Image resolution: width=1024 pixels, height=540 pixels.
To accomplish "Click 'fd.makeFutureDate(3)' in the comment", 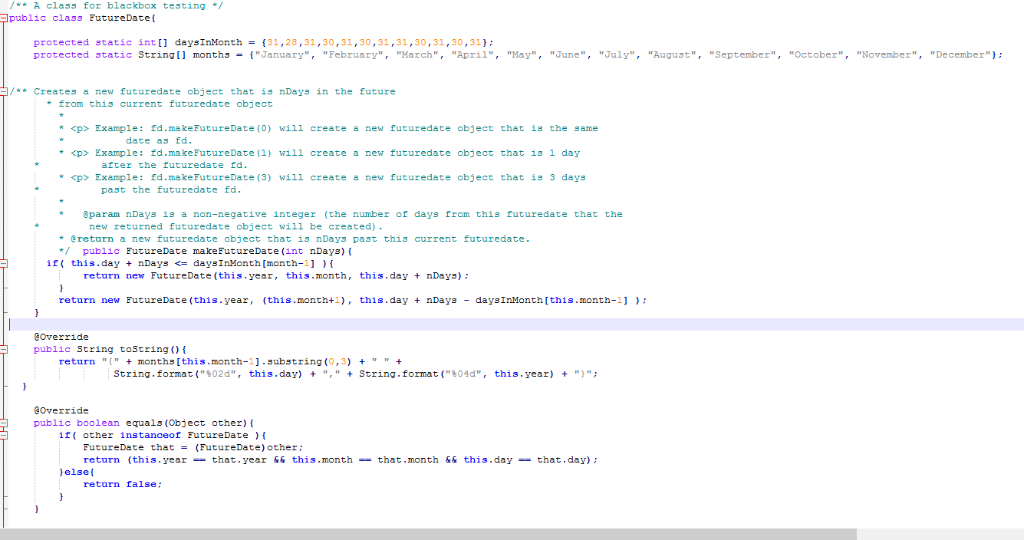I will pos(211,178).
